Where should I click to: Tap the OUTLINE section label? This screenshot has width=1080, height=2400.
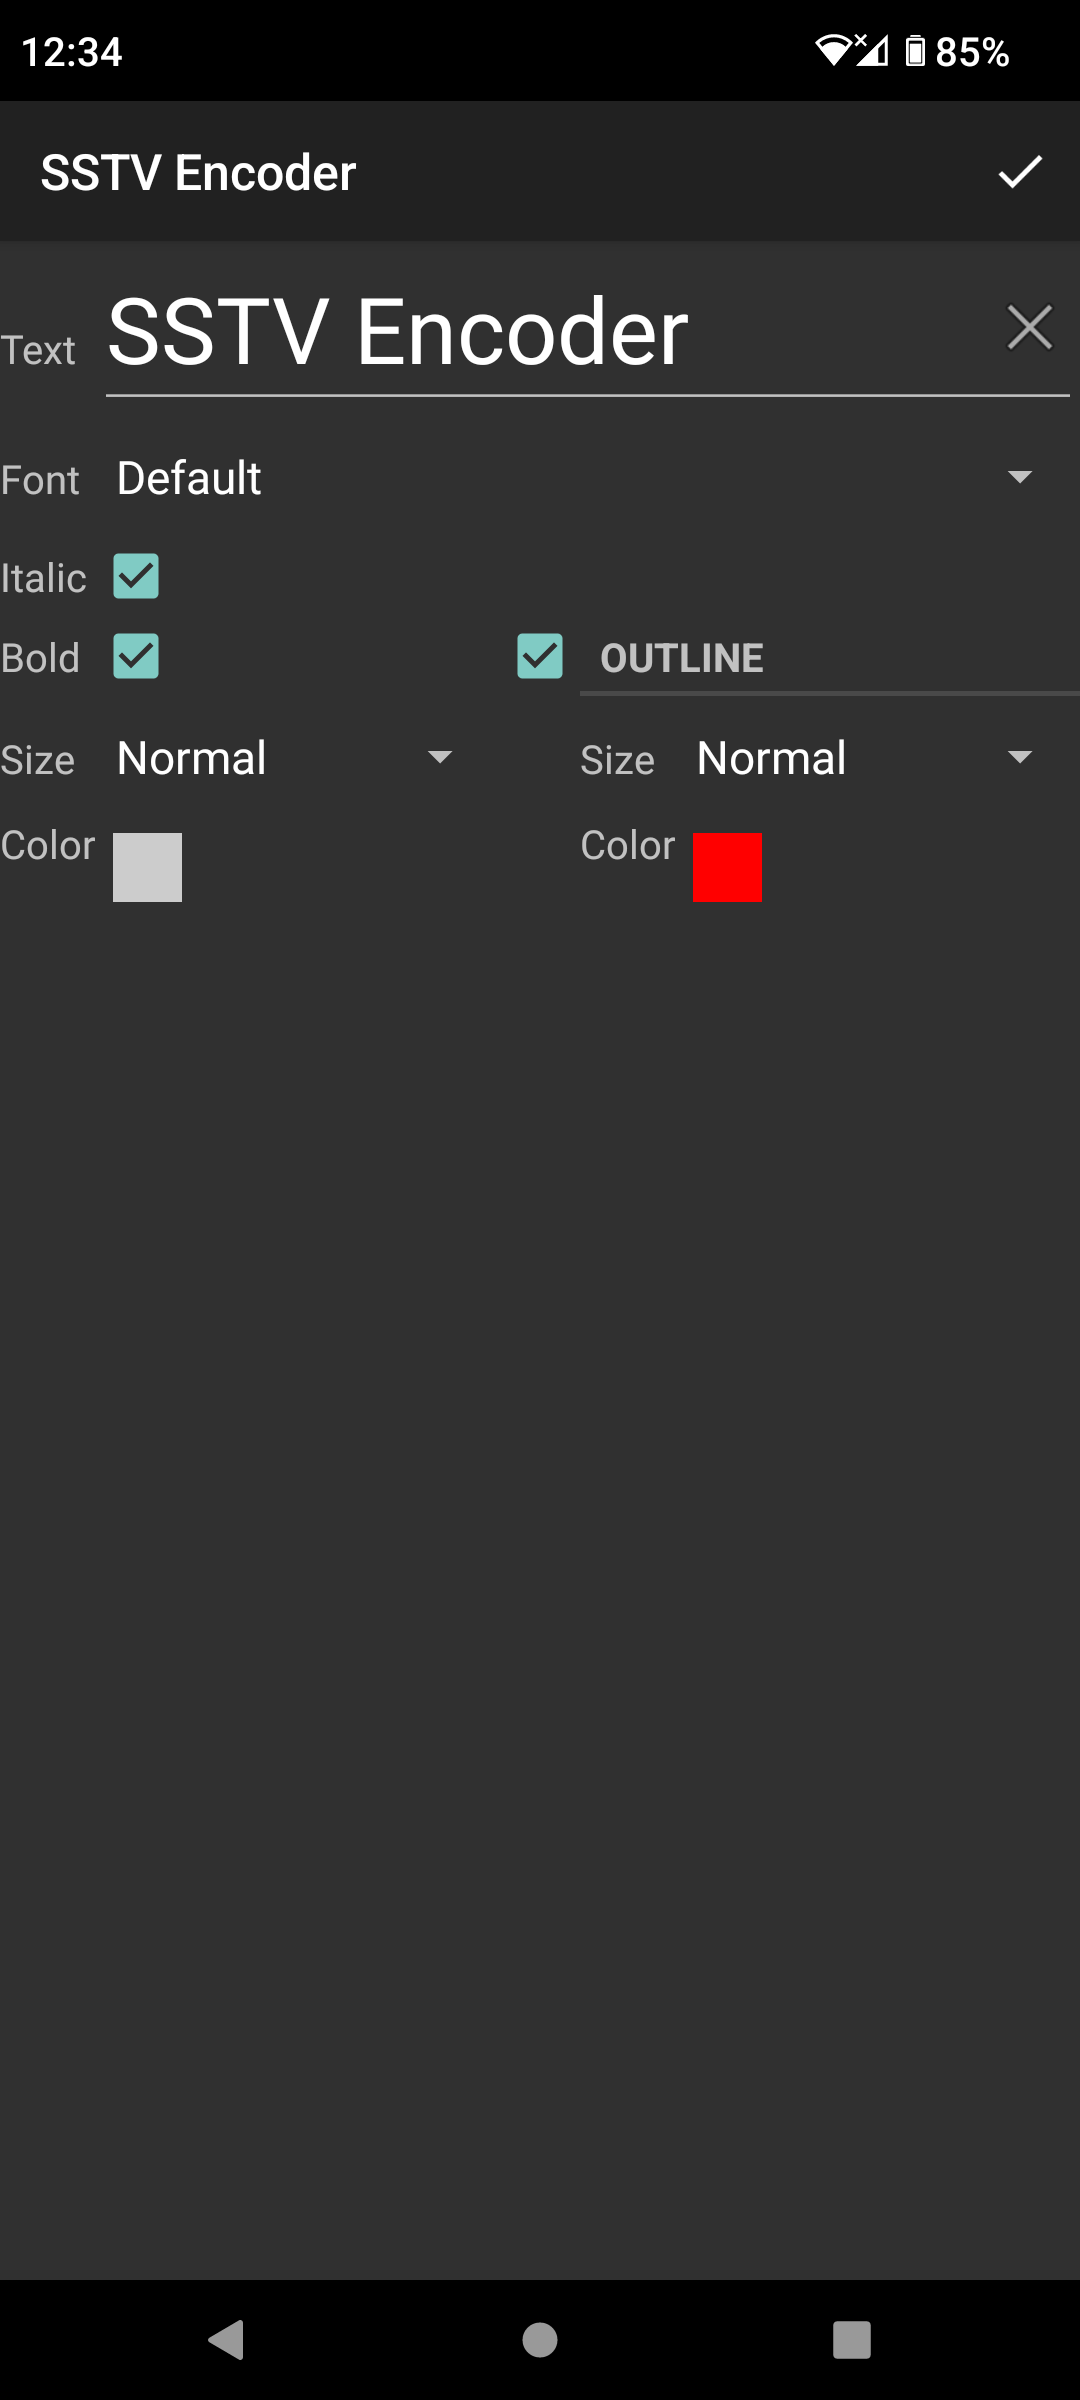682,658
